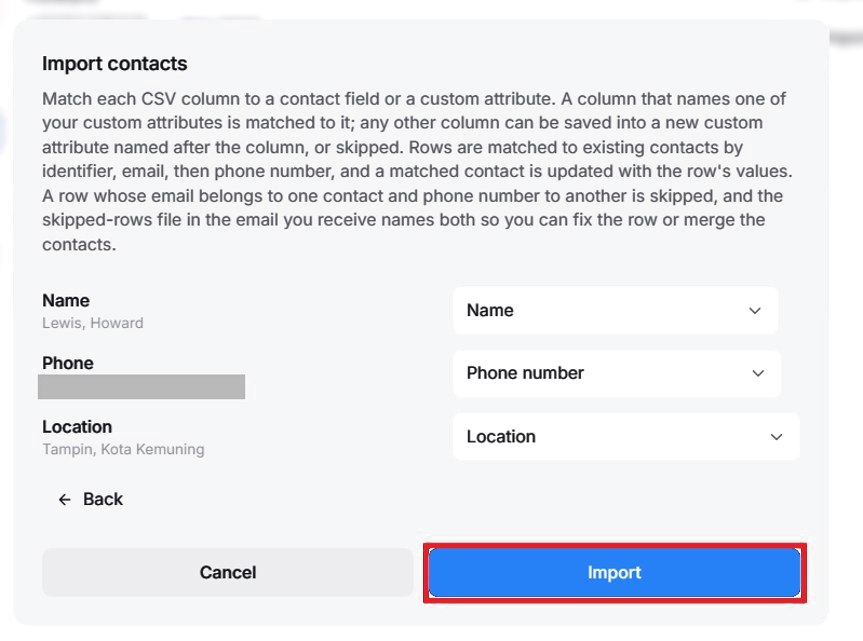Screen dimensions: 863x641
Task: Open the Name field mapping dropdown
Action: (x=615, y=310)
